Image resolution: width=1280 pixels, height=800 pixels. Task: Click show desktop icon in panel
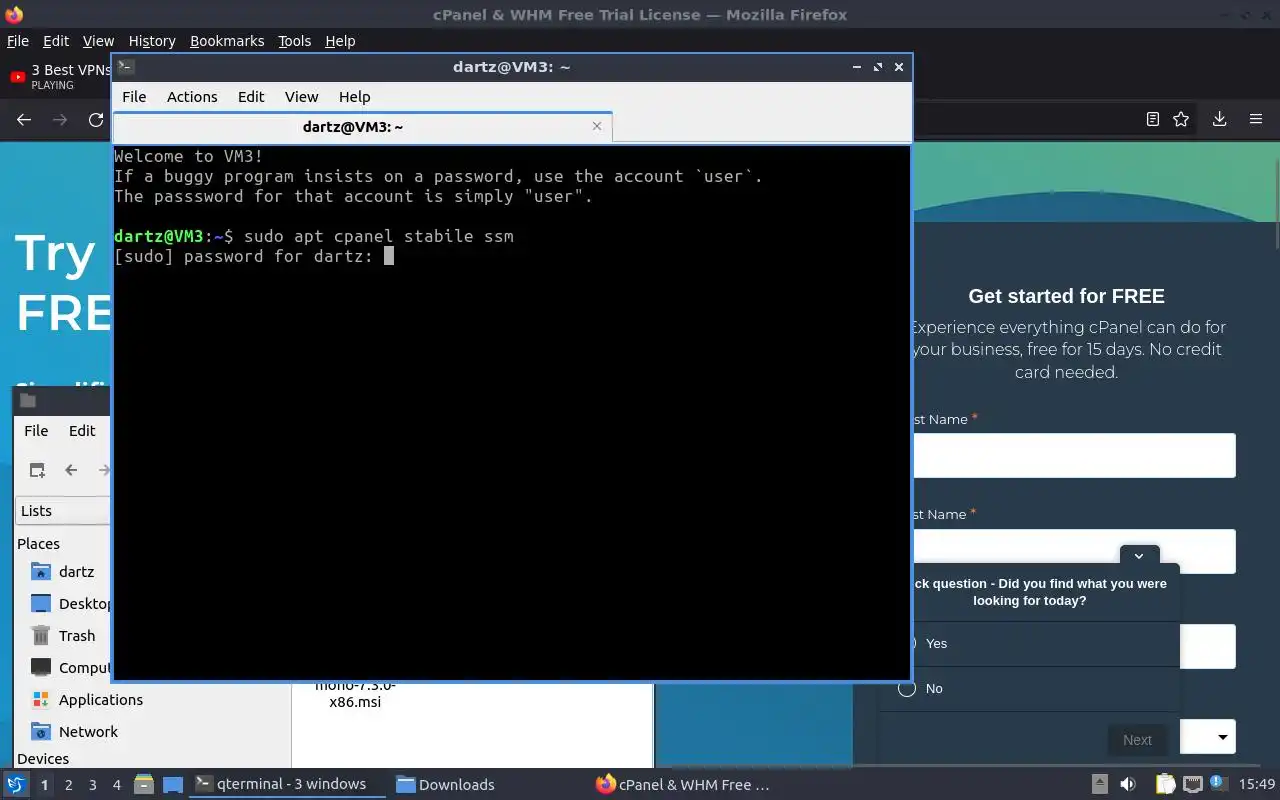click(x=173, y=784)
